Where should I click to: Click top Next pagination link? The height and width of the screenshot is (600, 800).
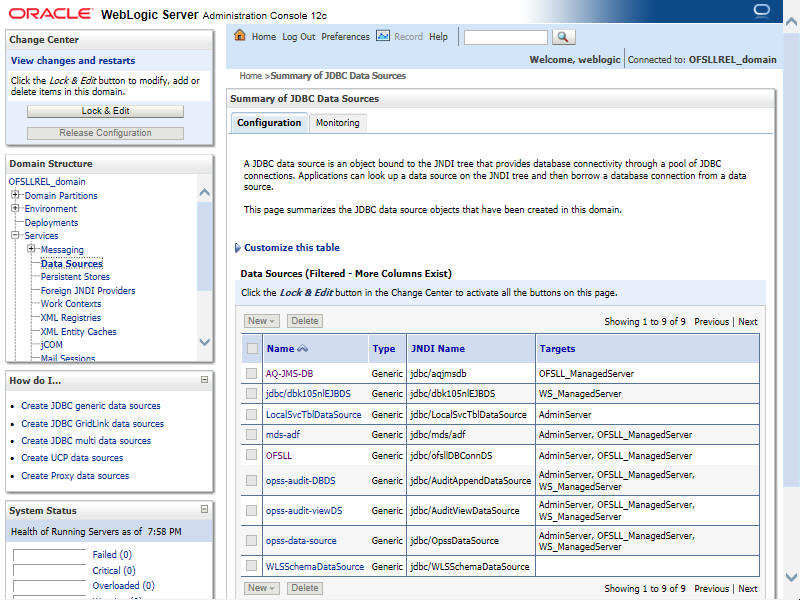point(747,321)
